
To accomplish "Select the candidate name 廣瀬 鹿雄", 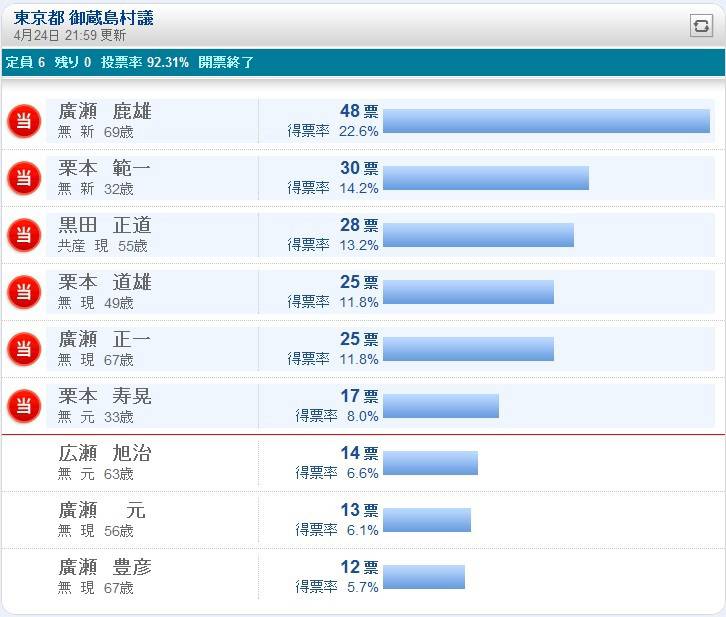I will 105,111.
